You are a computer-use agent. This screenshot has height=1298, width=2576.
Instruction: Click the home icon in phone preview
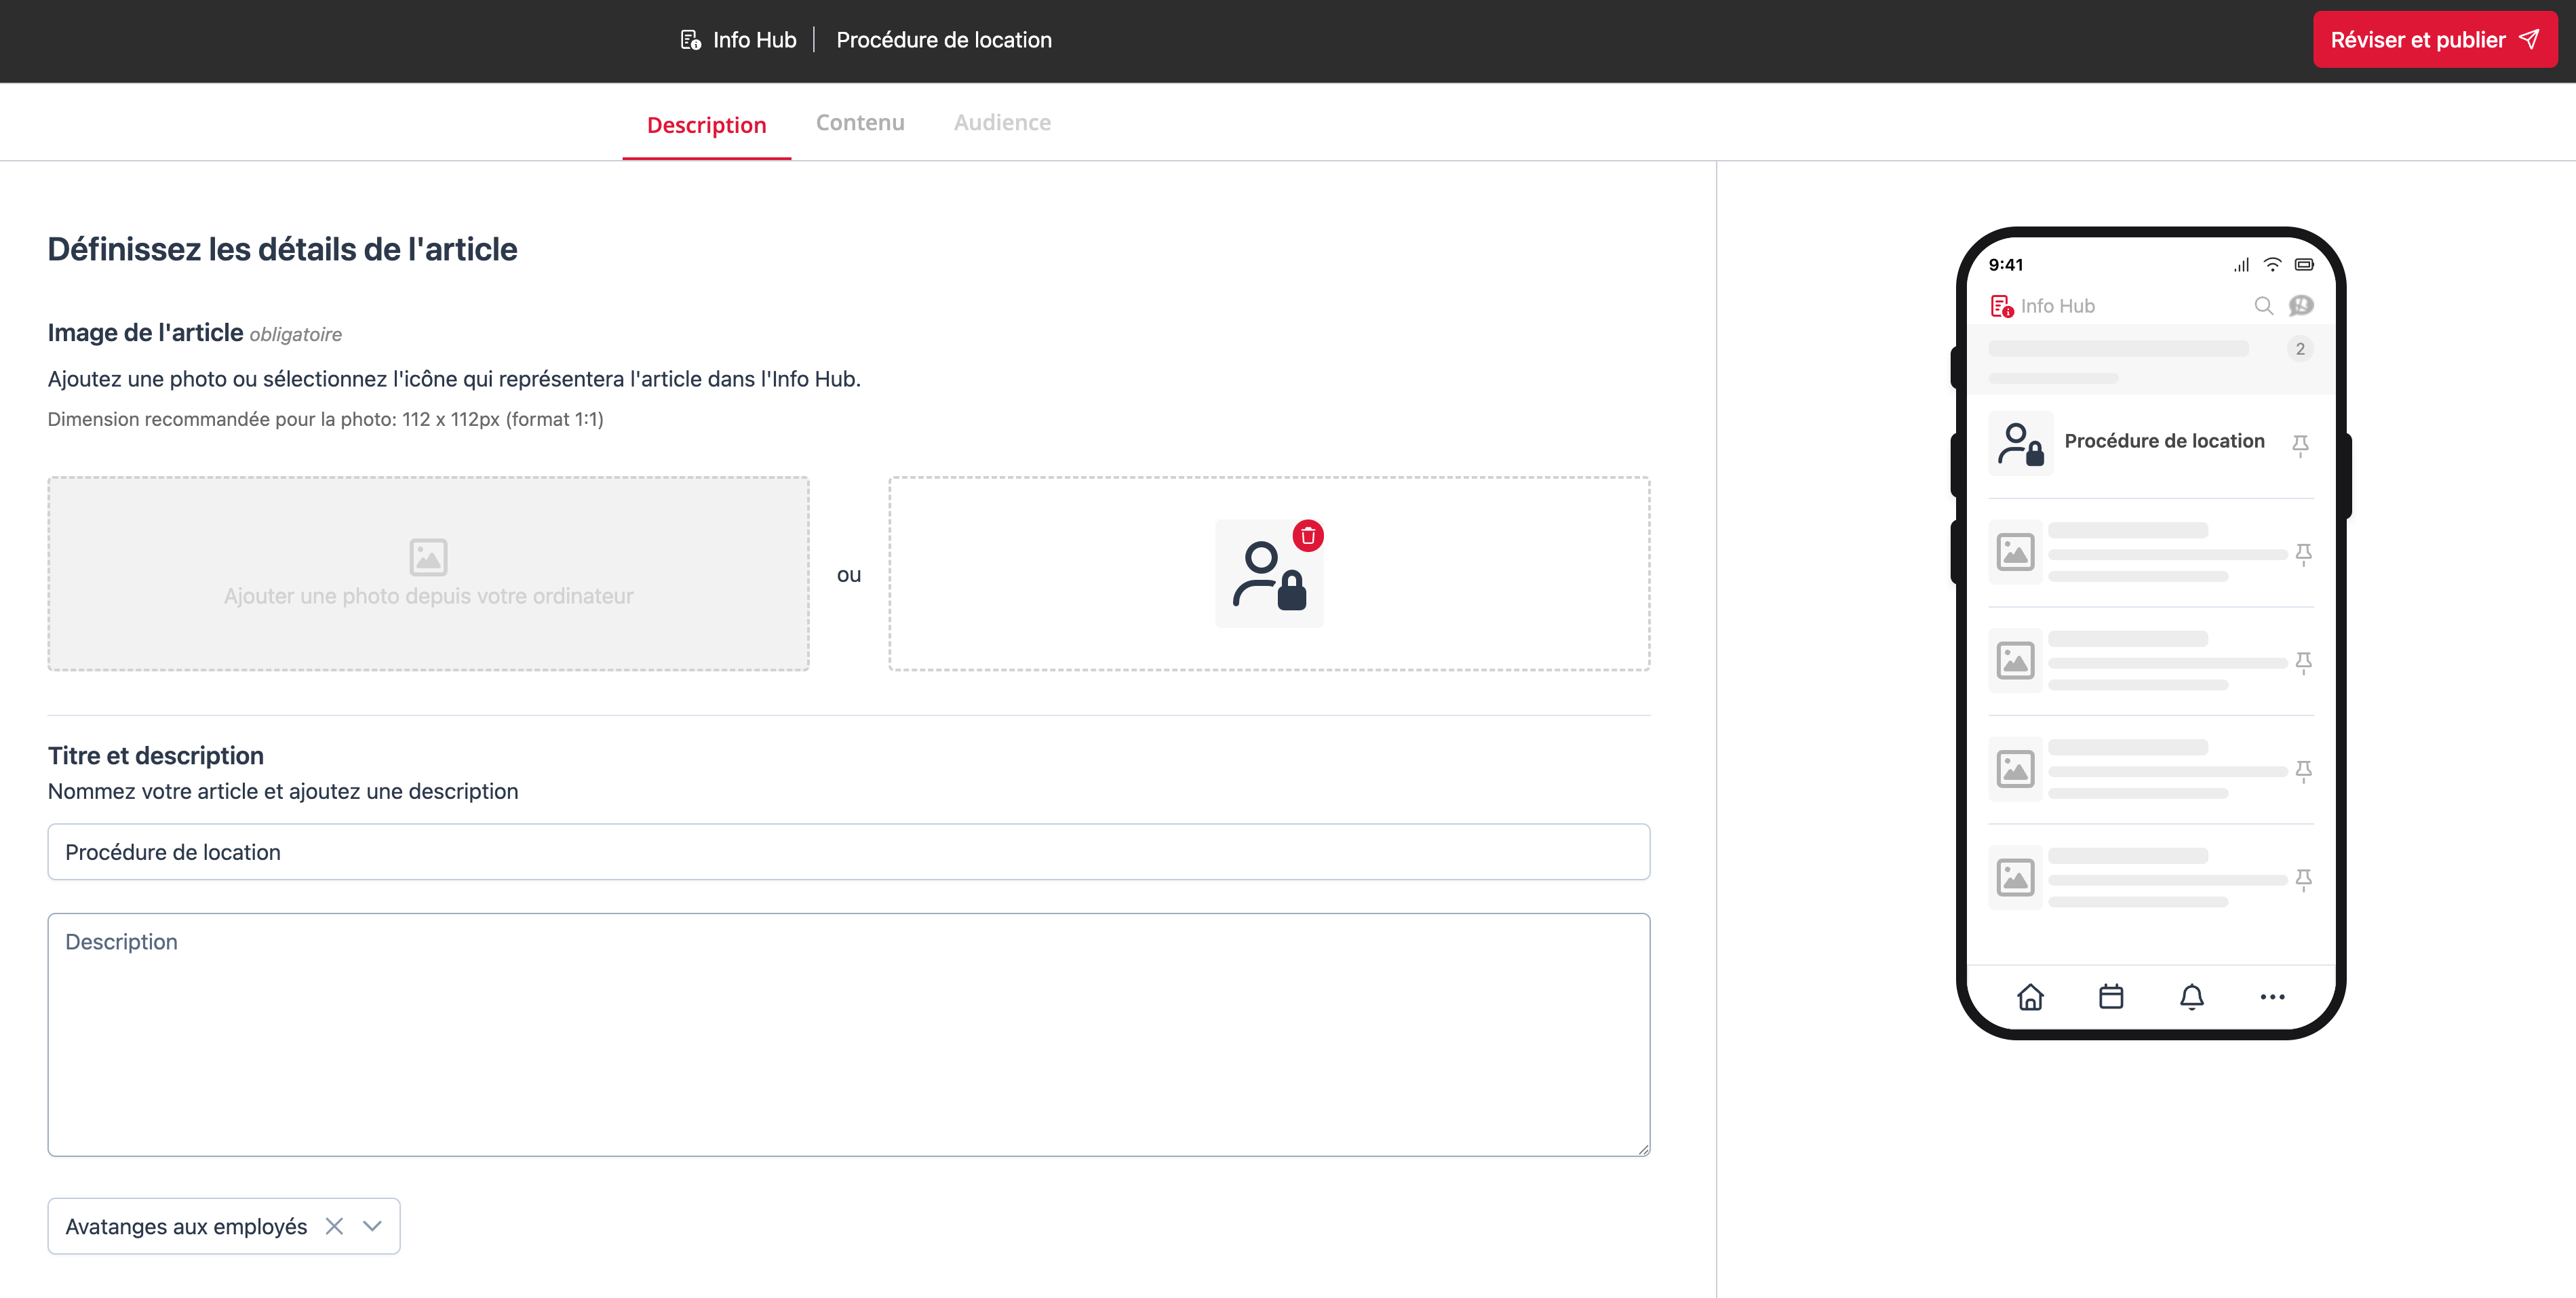(2030, 997)
